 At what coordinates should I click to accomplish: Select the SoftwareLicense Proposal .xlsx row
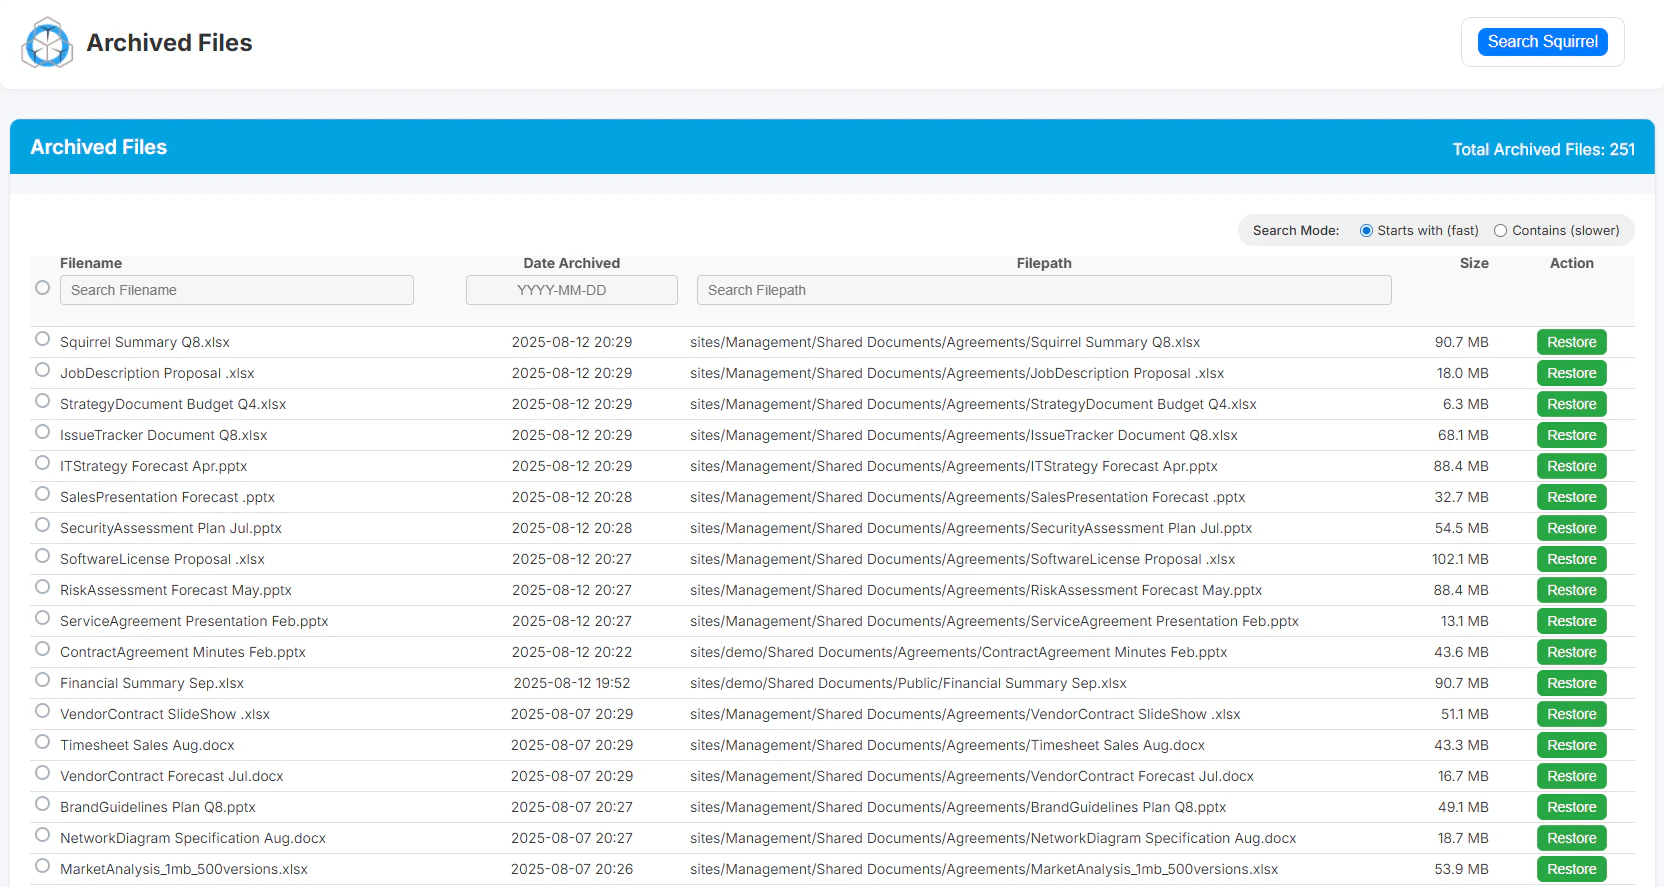[42, 556]
